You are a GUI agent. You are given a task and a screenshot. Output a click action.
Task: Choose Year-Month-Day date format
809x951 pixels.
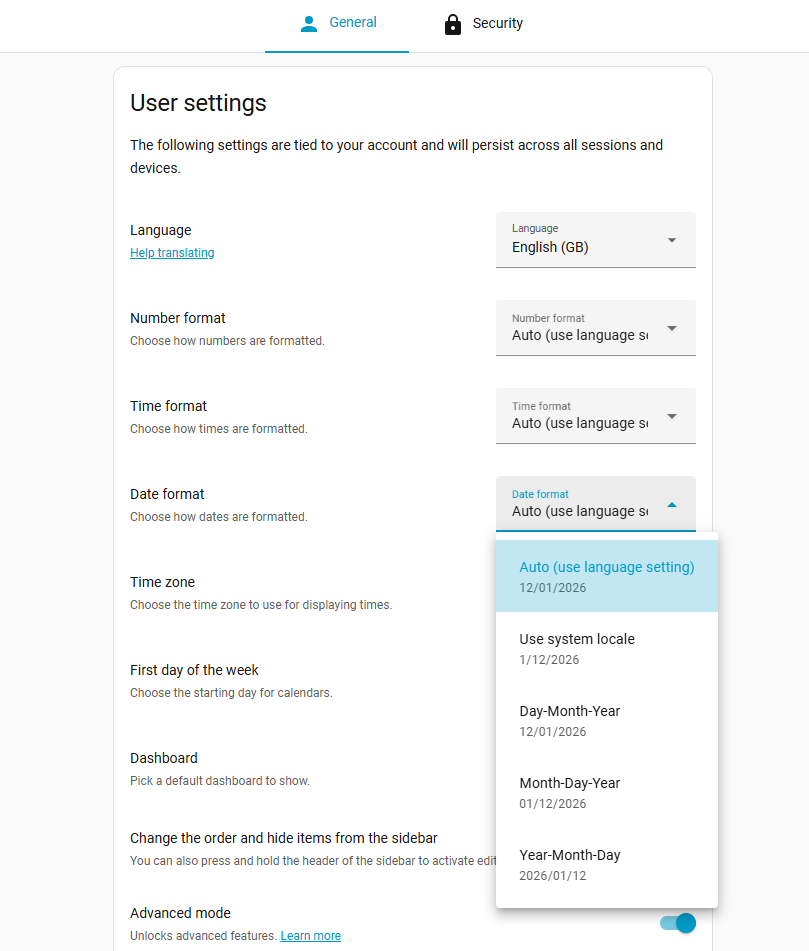click(x=606, y=864)
